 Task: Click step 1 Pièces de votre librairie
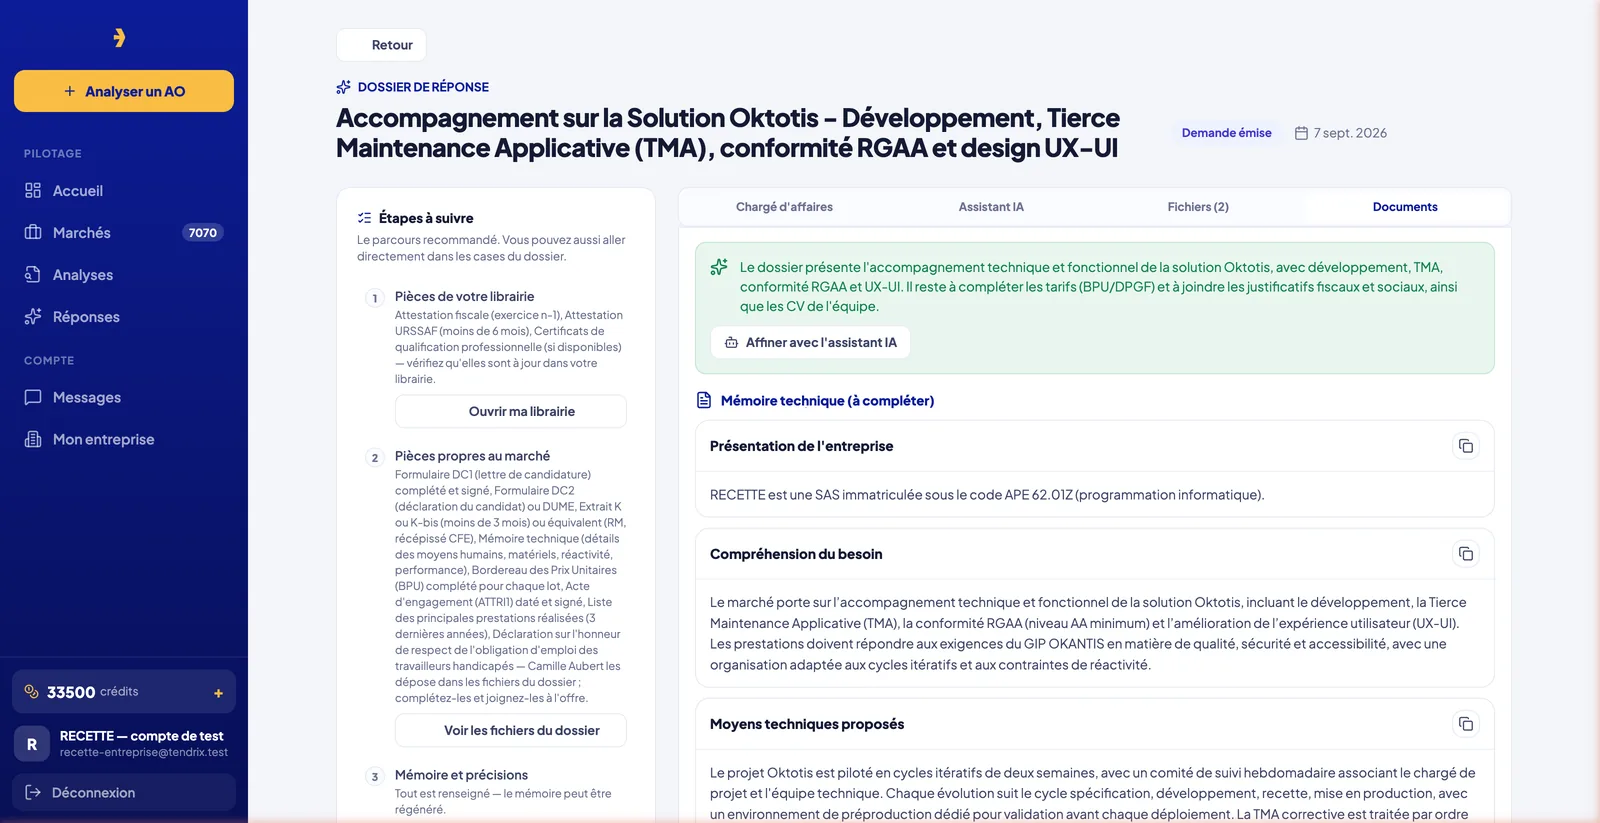click(x=464, y=296)
